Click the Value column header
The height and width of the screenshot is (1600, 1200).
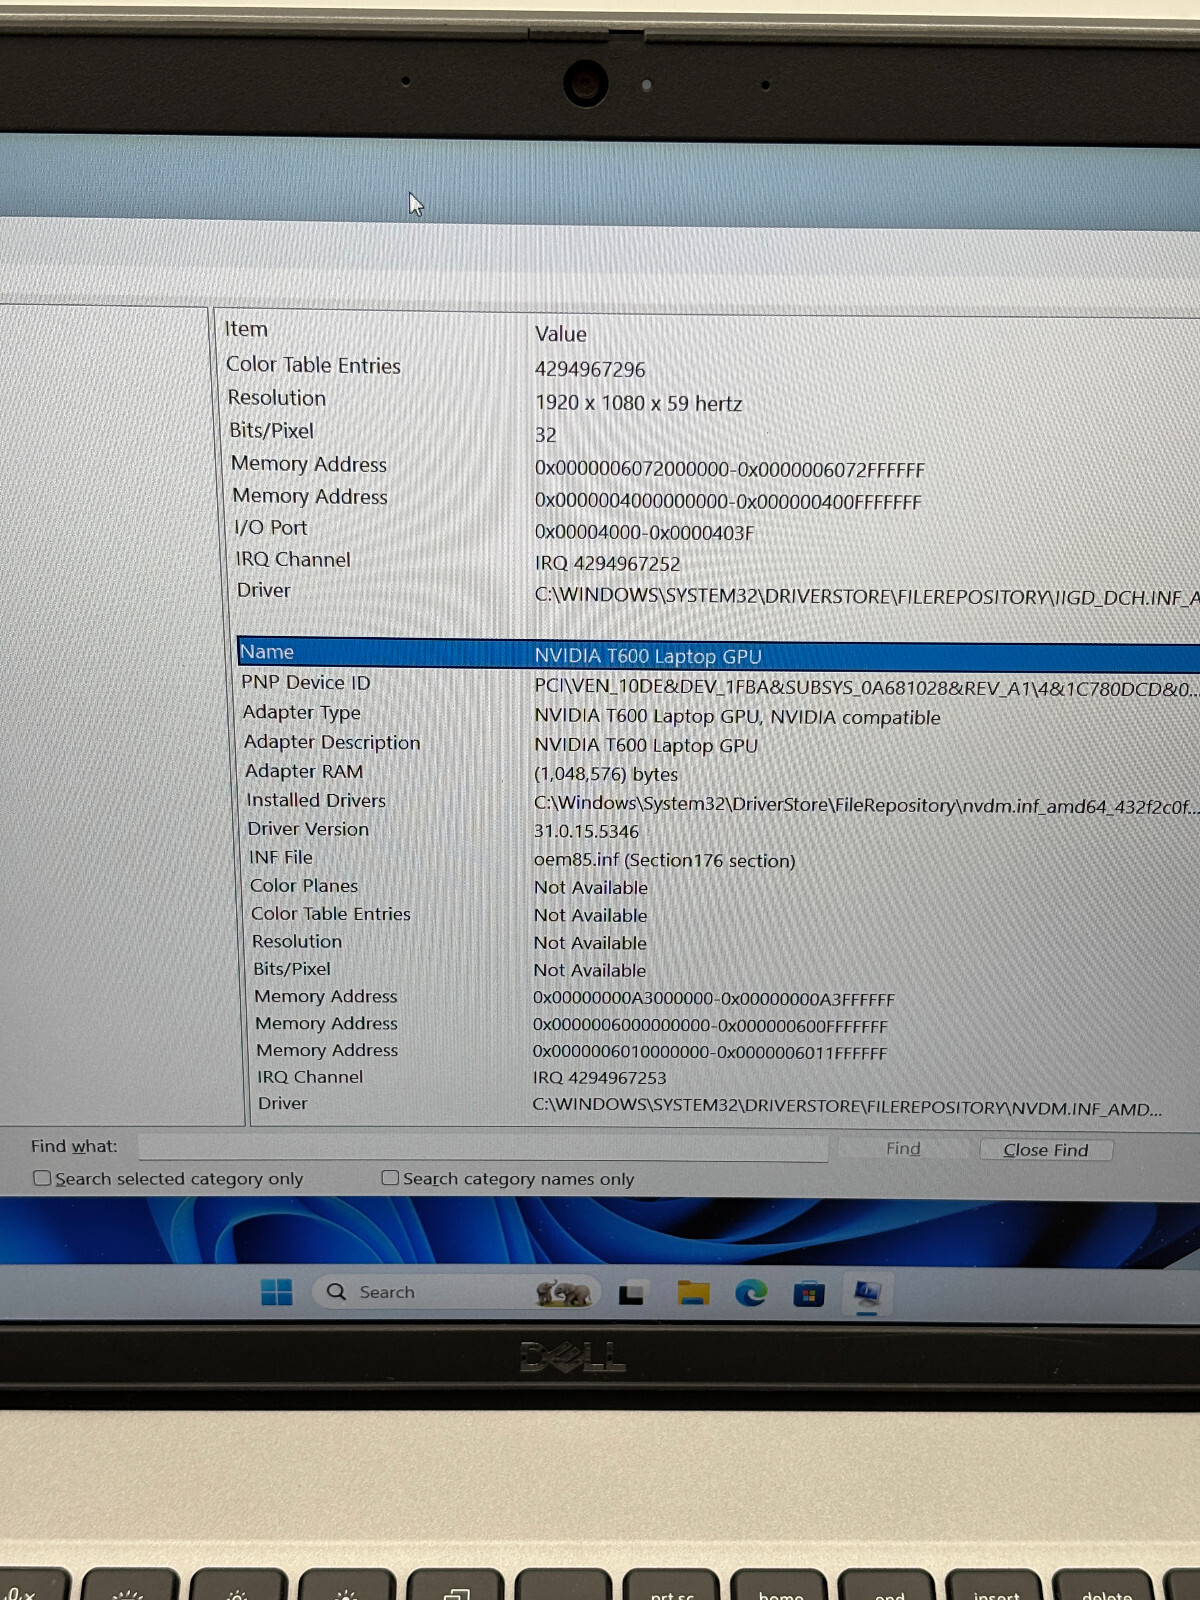pyautogui.click(x=561, y=334)
